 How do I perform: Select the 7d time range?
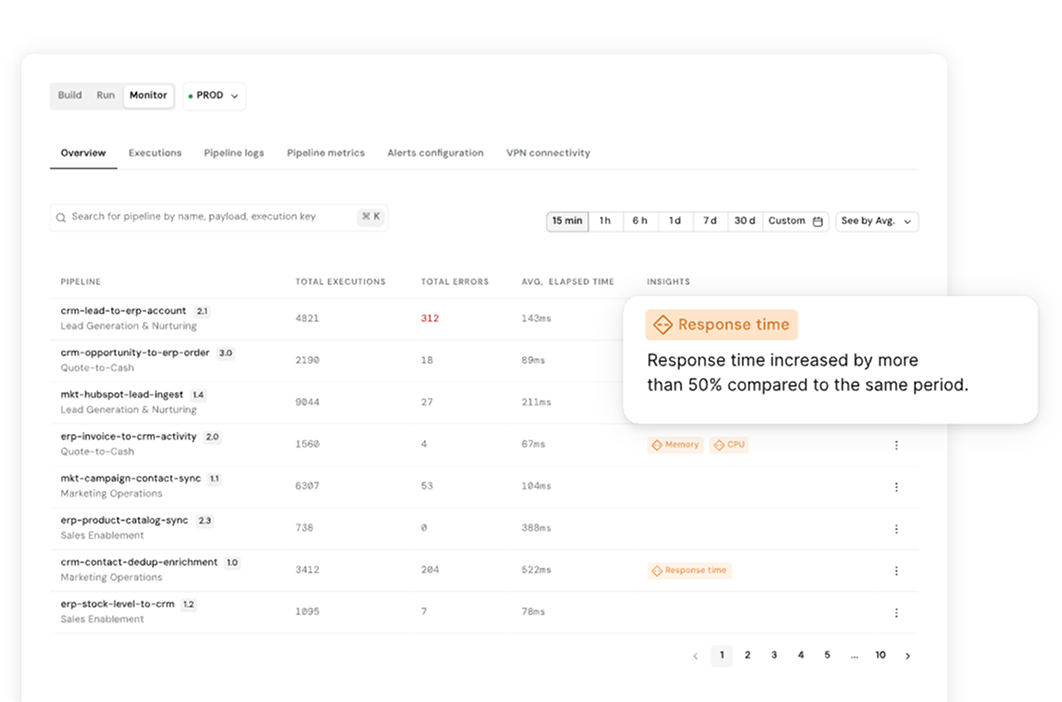710,221
